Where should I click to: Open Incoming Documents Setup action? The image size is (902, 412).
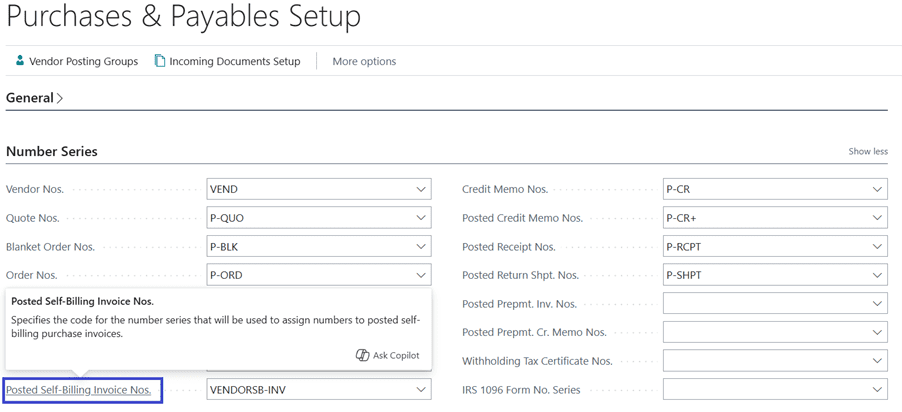[234, 61]
